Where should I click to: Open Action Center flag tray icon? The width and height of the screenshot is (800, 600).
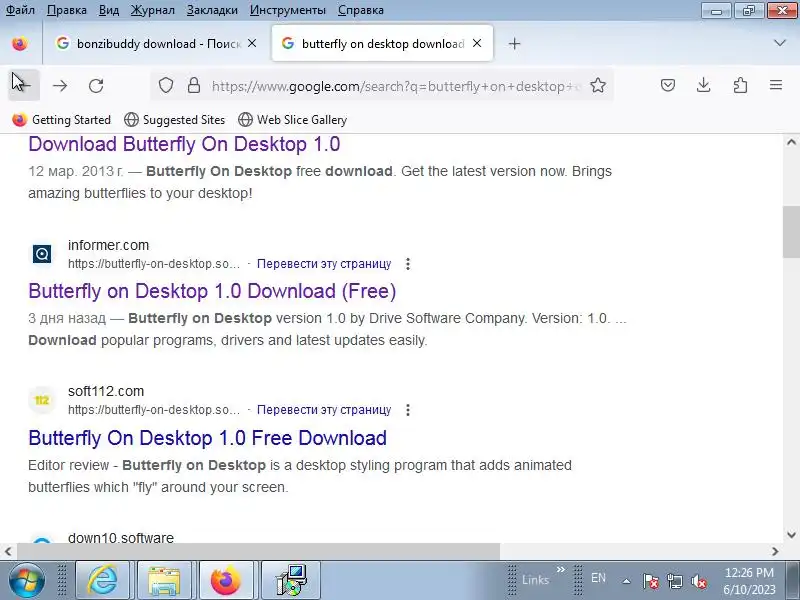pyautogui.click(x=650, y=581)
